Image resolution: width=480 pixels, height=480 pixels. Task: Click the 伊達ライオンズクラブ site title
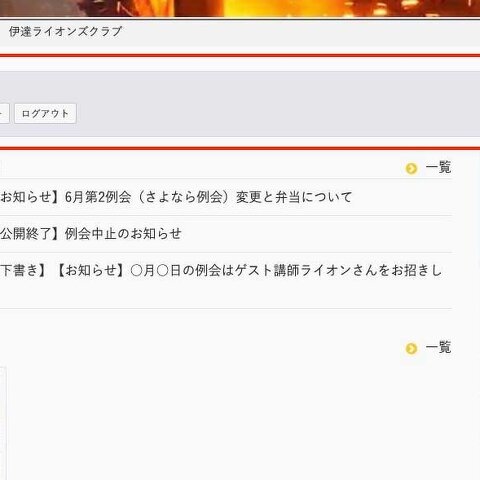click(x=66, y=32)
